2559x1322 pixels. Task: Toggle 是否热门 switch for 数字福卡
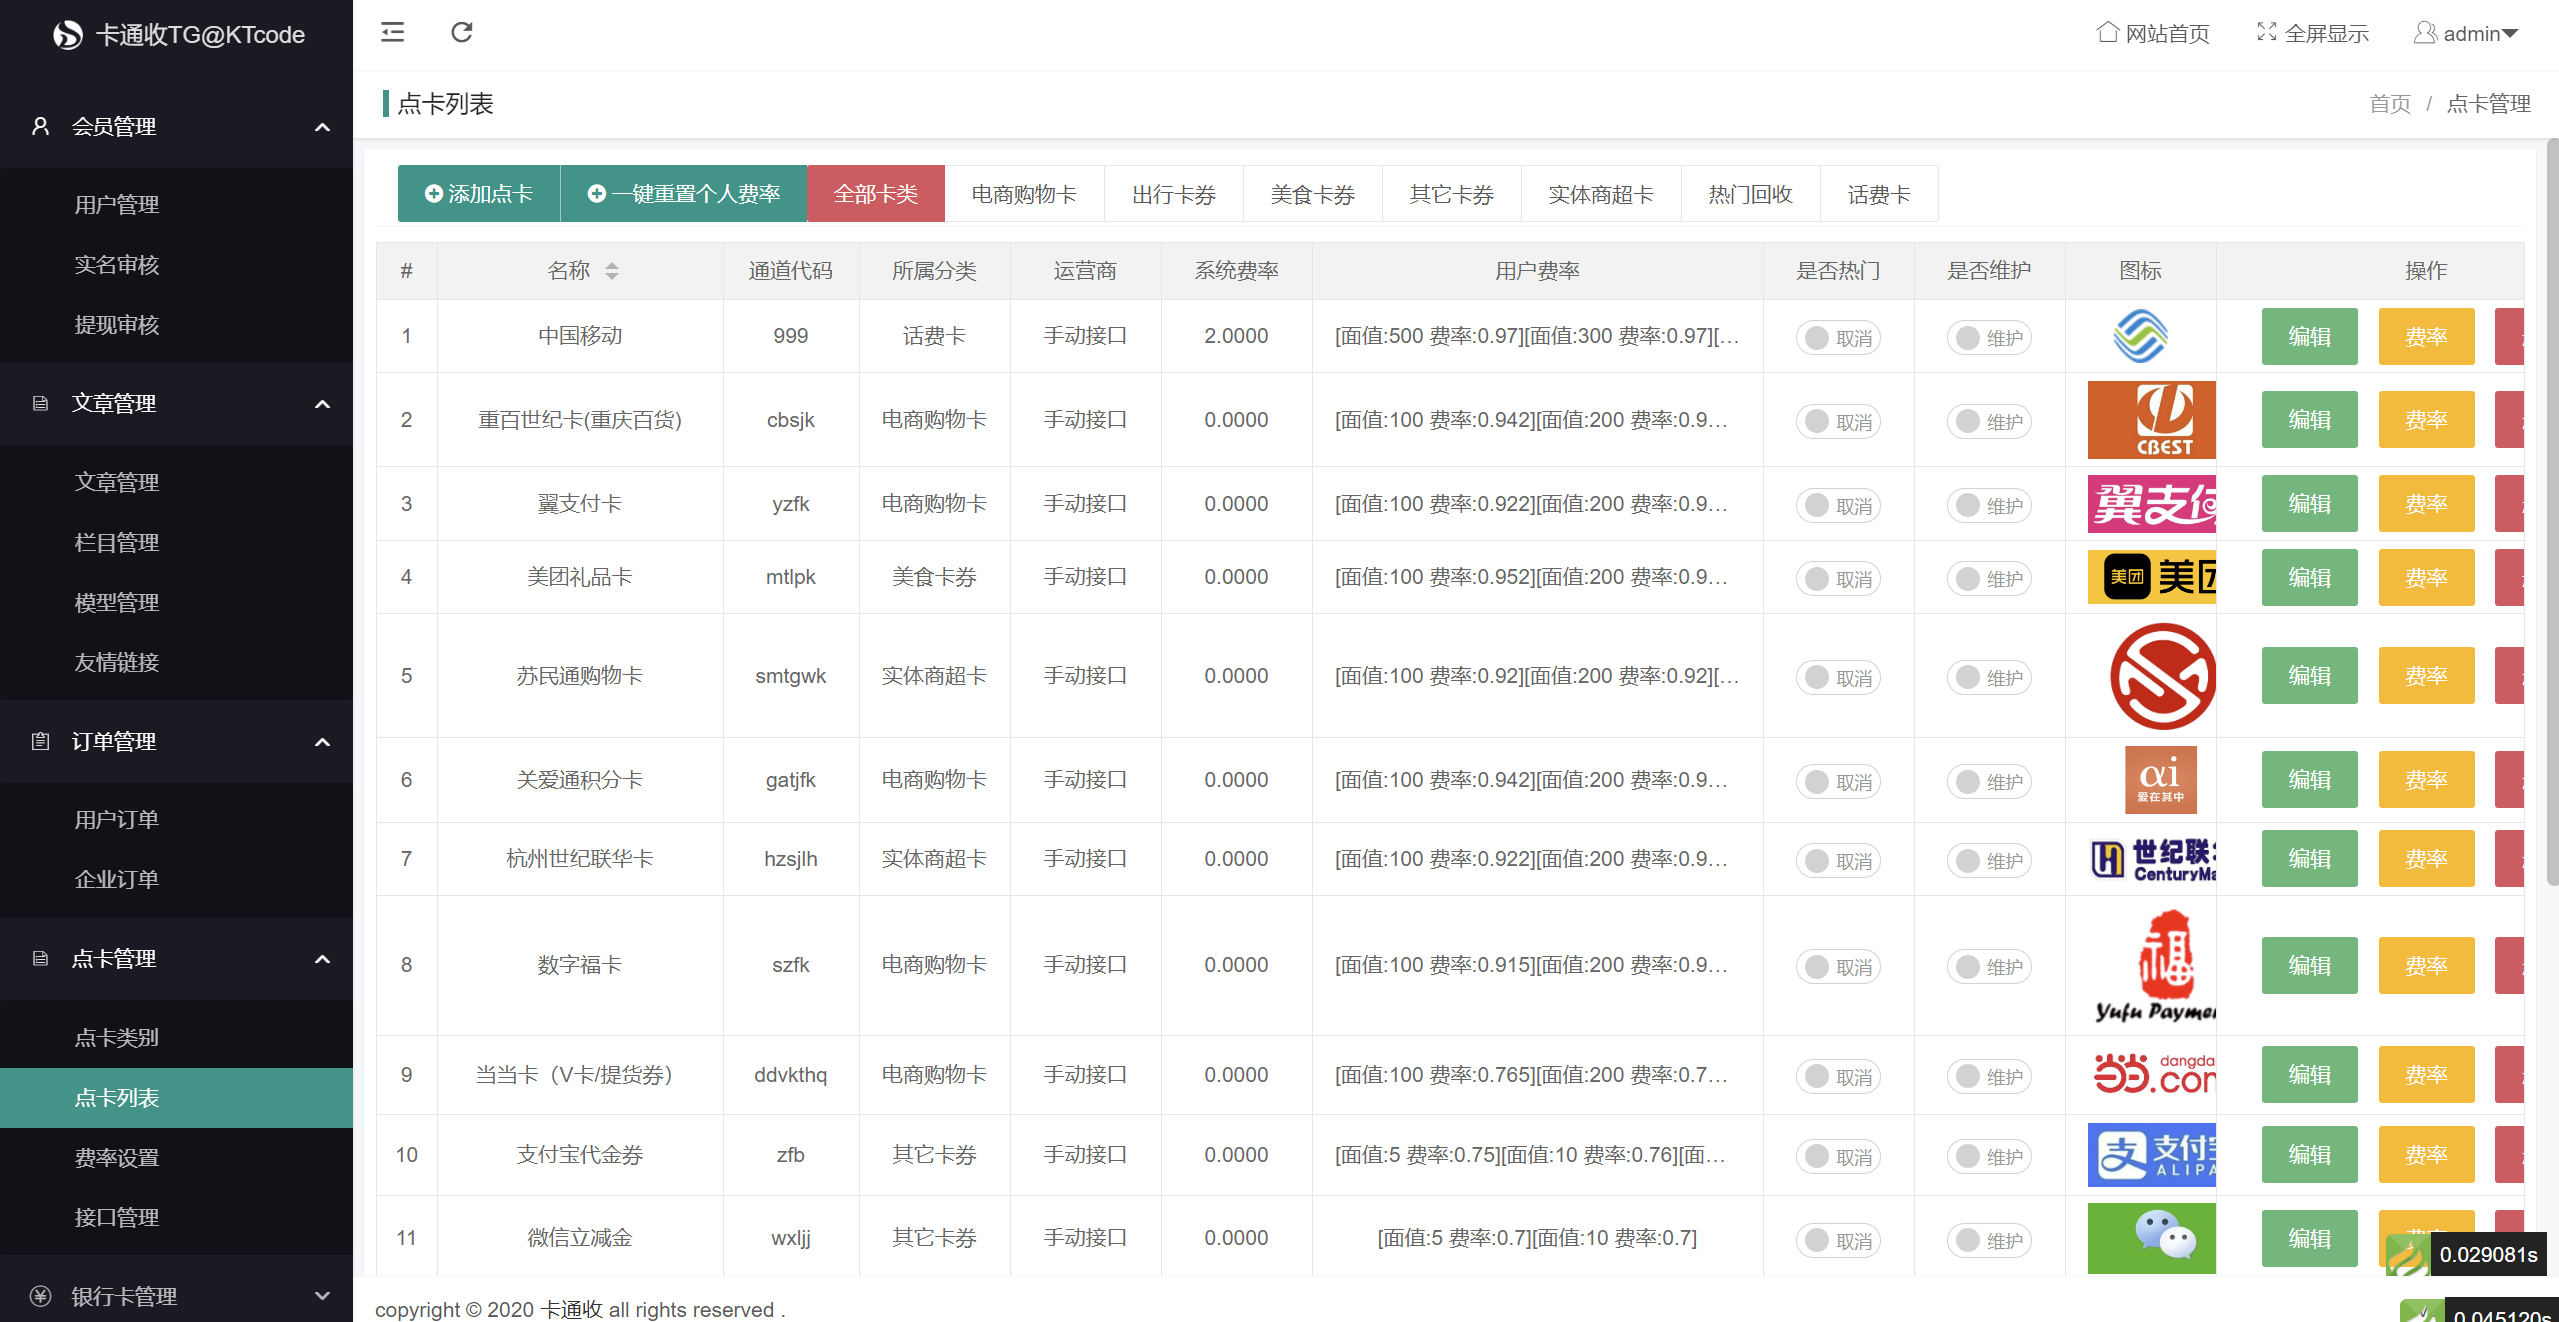(x=1838, y=967)
